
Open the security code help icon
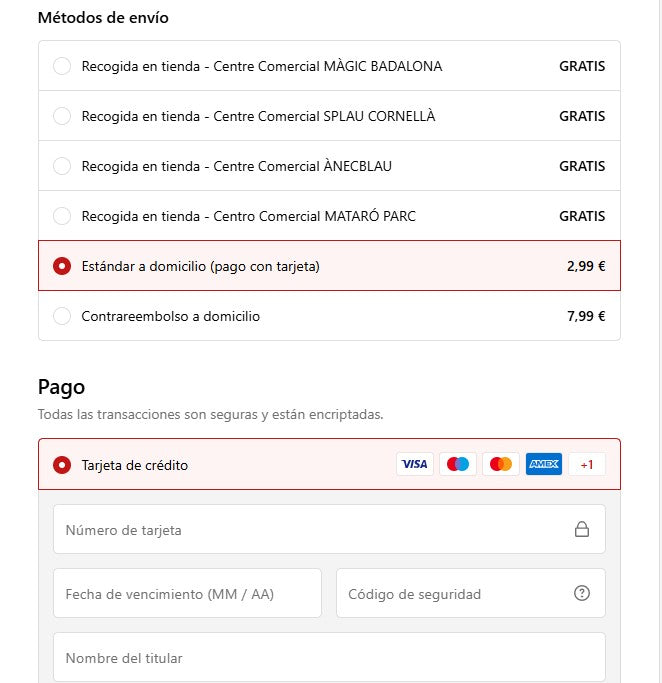[582, 594]
